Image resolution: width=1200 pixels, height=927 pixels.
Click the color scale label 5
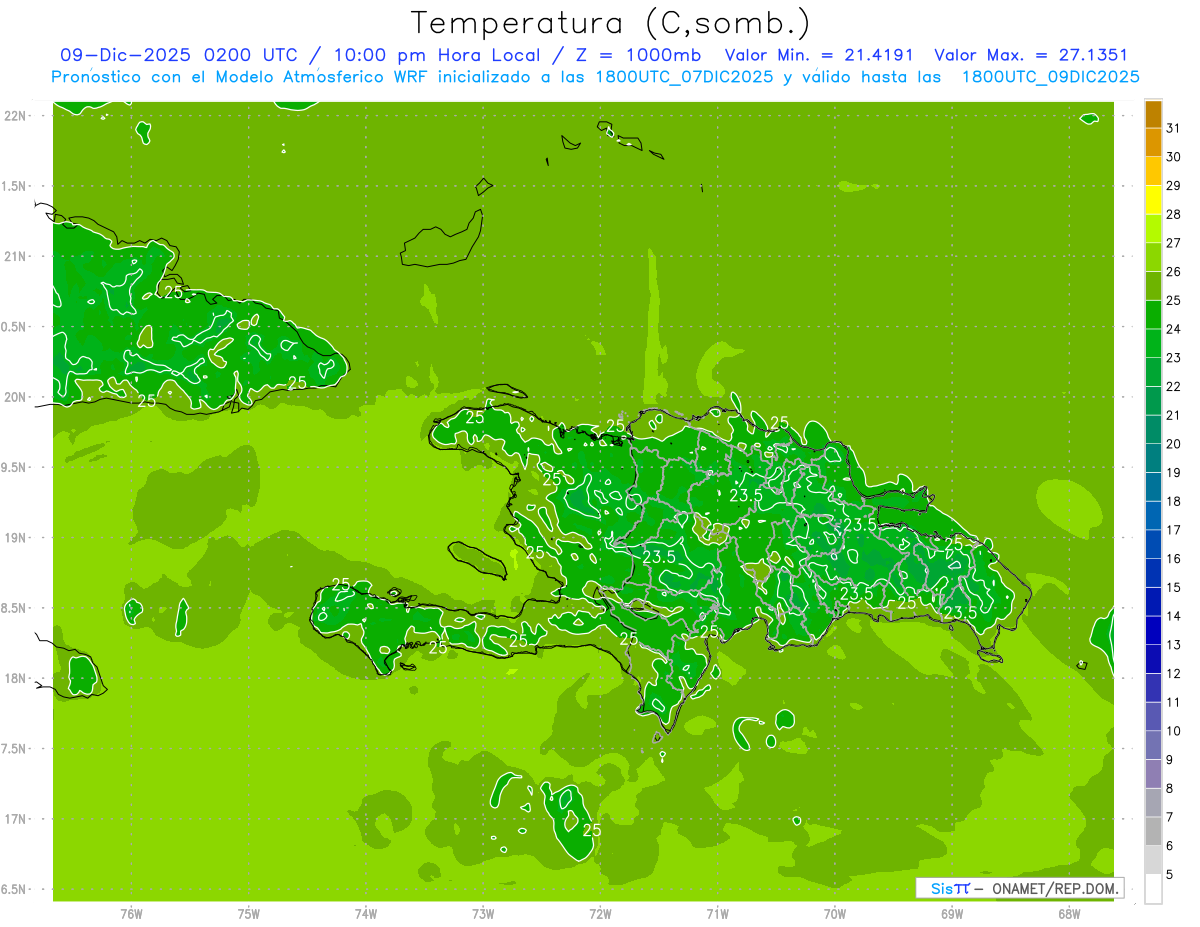click(1170, 875)
